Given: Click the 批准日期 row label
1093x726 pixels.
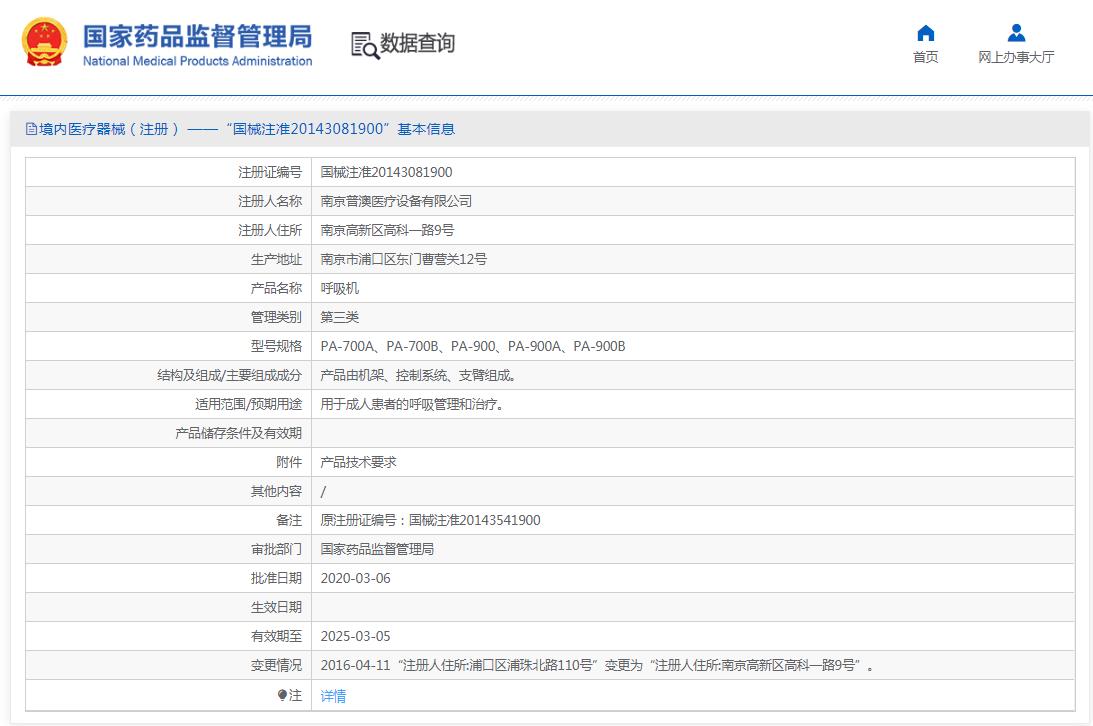Looking at the screenshot, I should point(276,578).
